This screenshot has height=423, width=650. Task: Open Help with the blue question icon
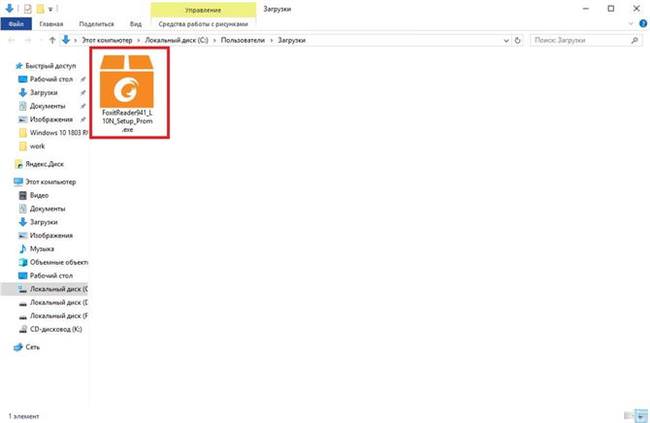click(x=643, y=24)
